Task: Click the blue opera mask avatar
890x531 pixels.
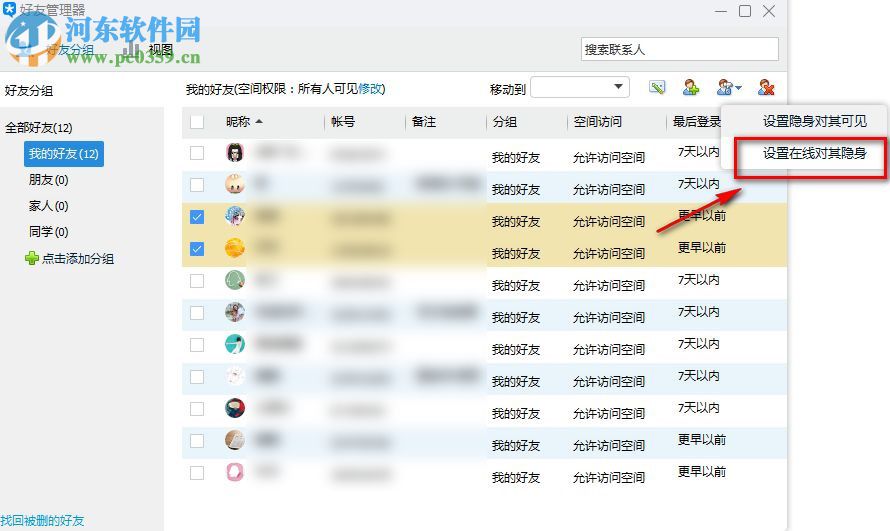Action: 235,216
